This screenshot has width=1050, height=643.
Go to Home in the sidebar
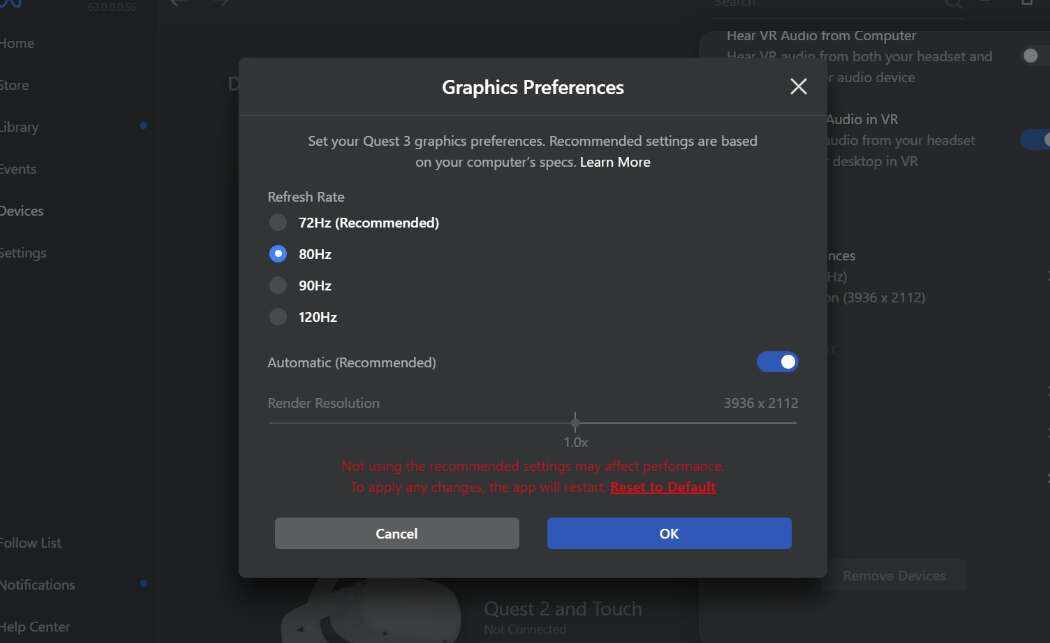click(x=17, y=43)
